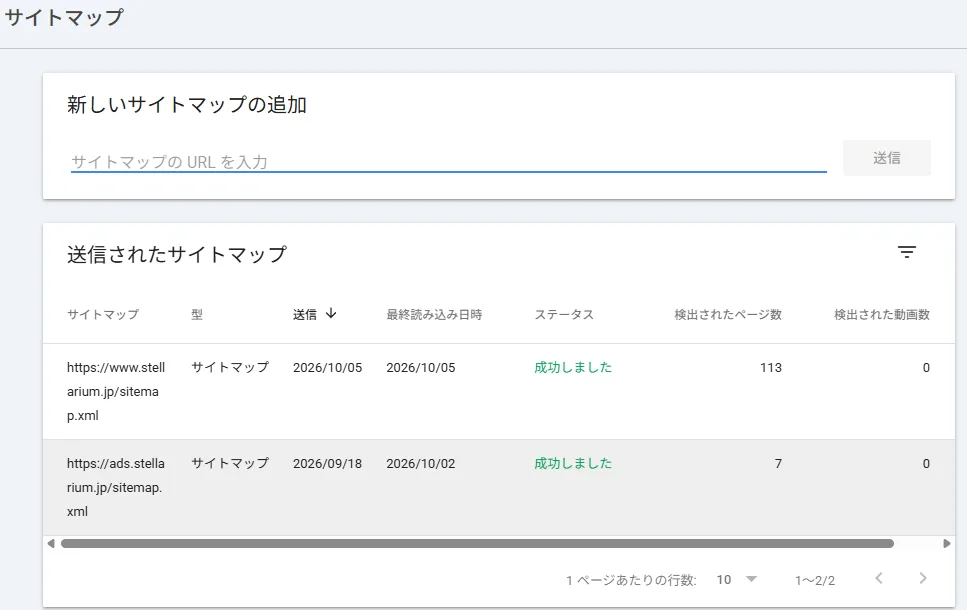The image size is (967, 610).
Task: Click the horizontal scrollbar thumb
Action: coord(477,543)
